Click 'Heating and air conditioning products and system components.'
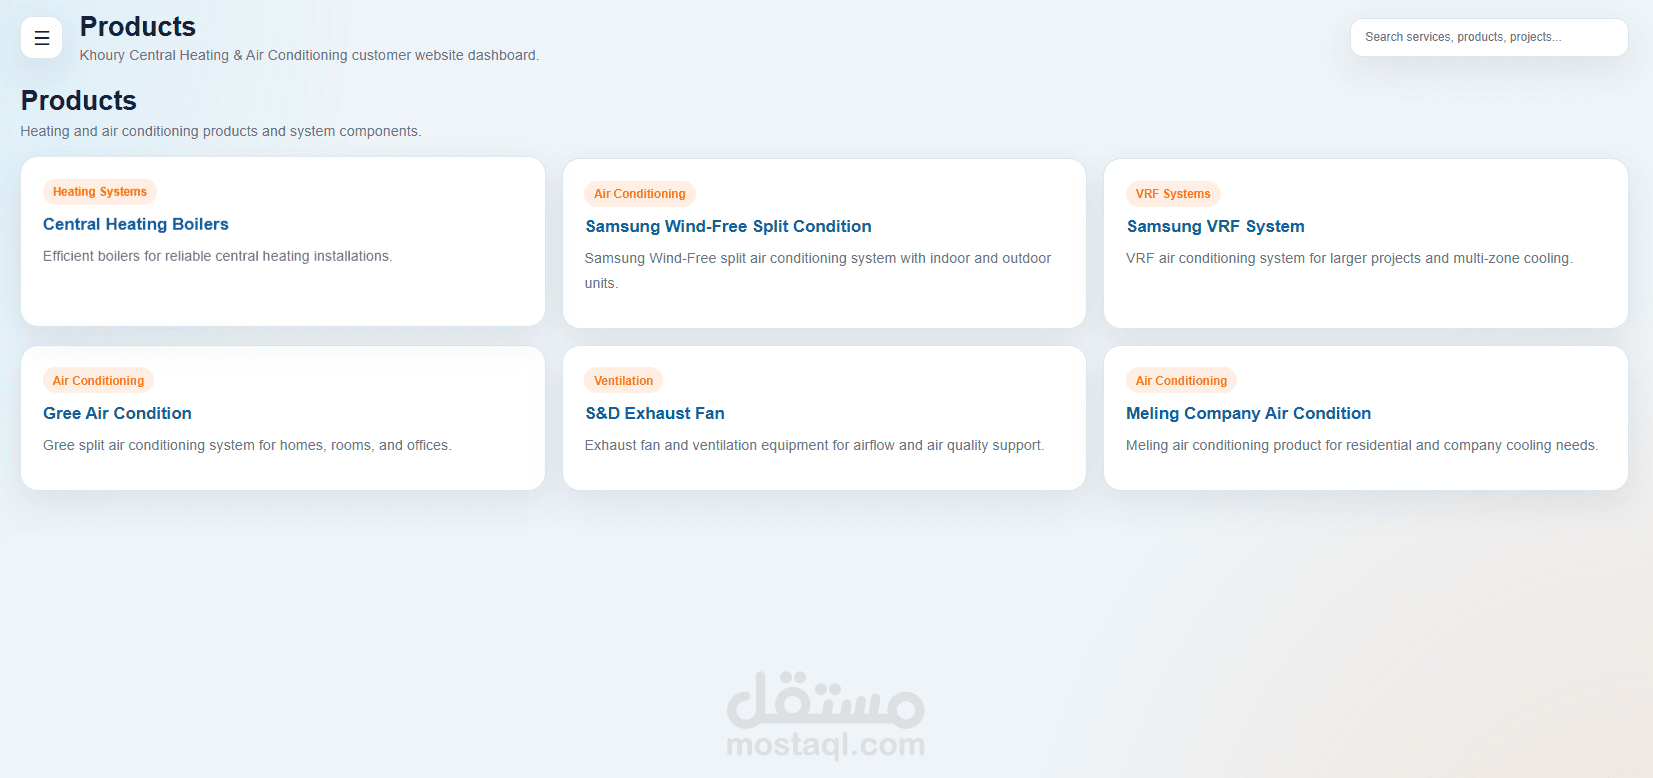The height and width of the screenshot is (778, 1653). click(221, 131)
